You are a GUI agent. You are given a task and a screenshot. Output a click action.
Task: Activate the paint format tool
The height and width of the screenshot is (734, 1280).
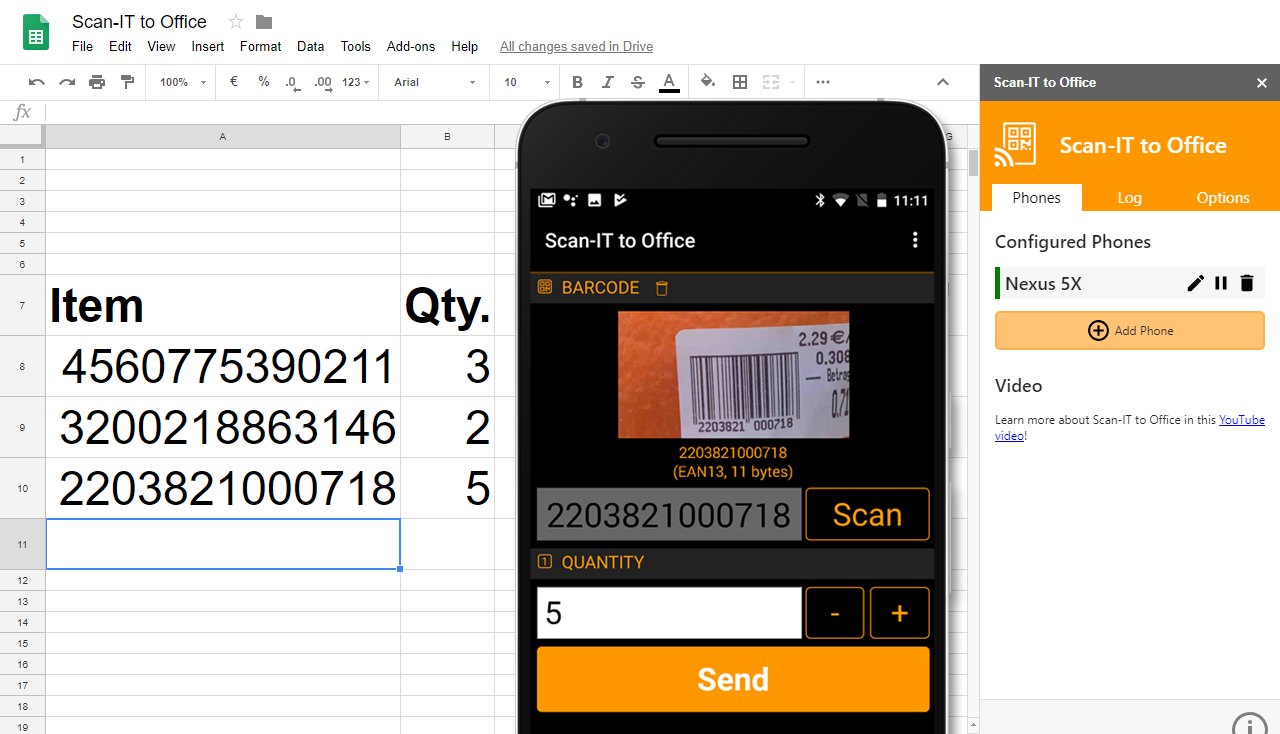[127, 82]
